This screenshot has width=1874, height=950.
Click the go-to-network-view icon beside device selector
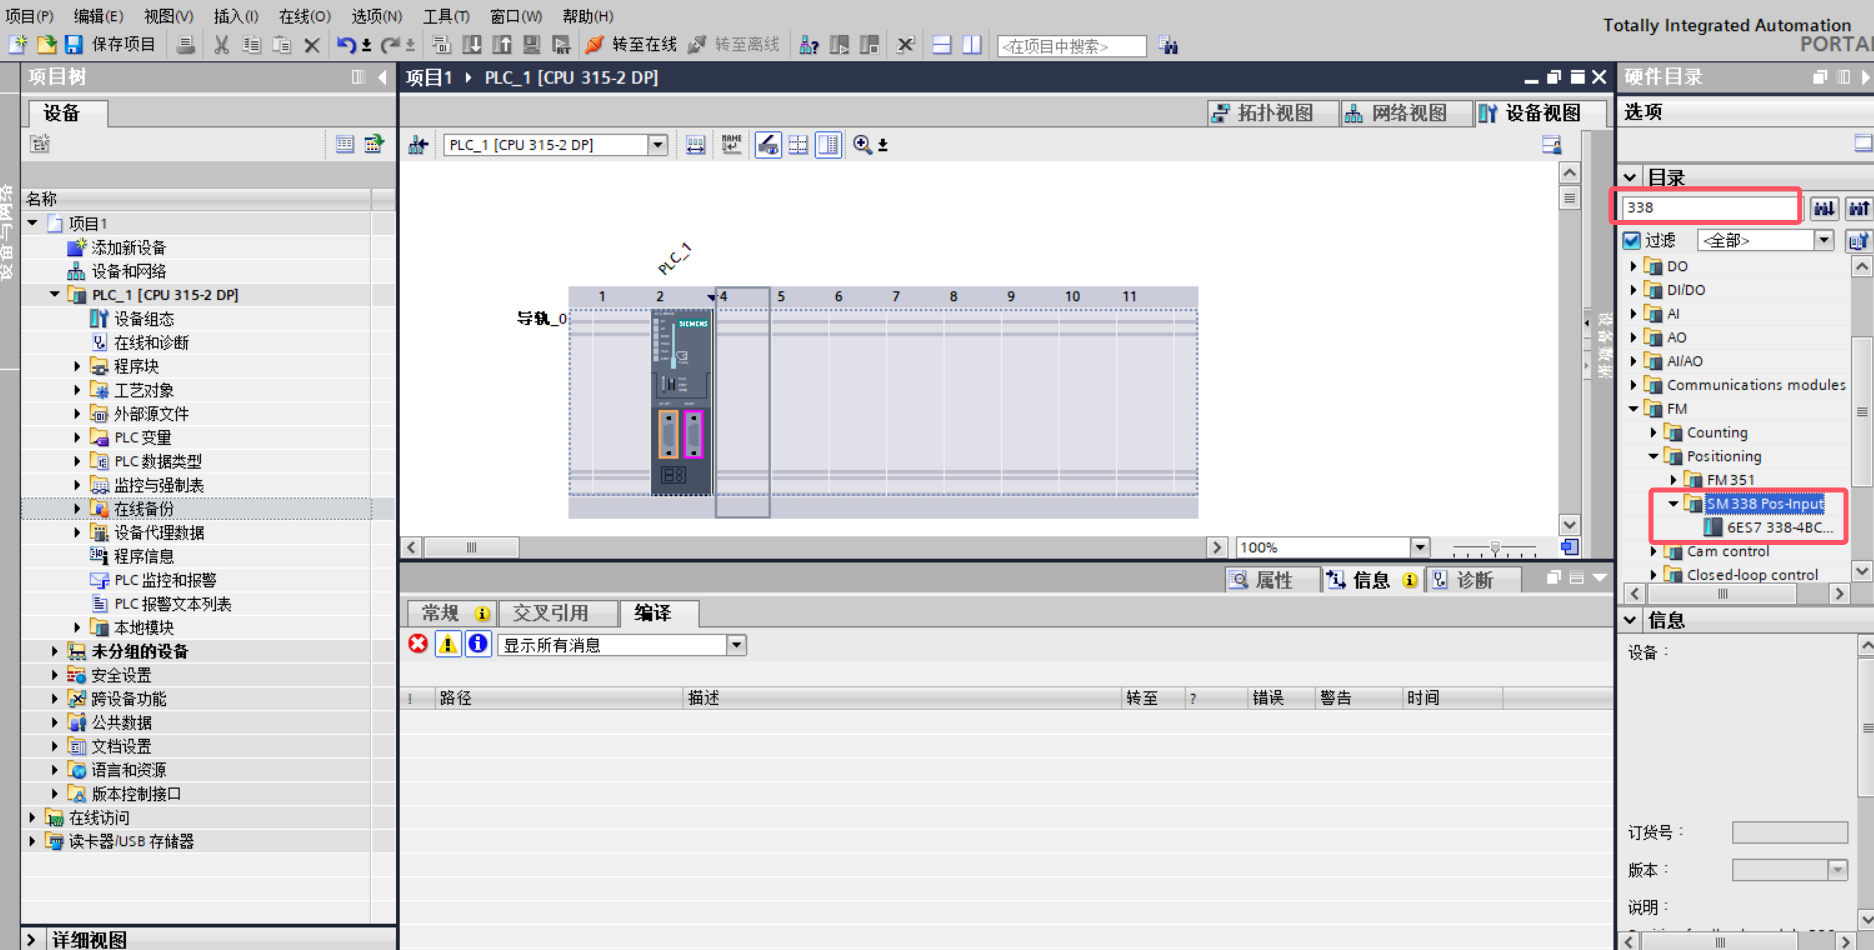tap(418, 145)
